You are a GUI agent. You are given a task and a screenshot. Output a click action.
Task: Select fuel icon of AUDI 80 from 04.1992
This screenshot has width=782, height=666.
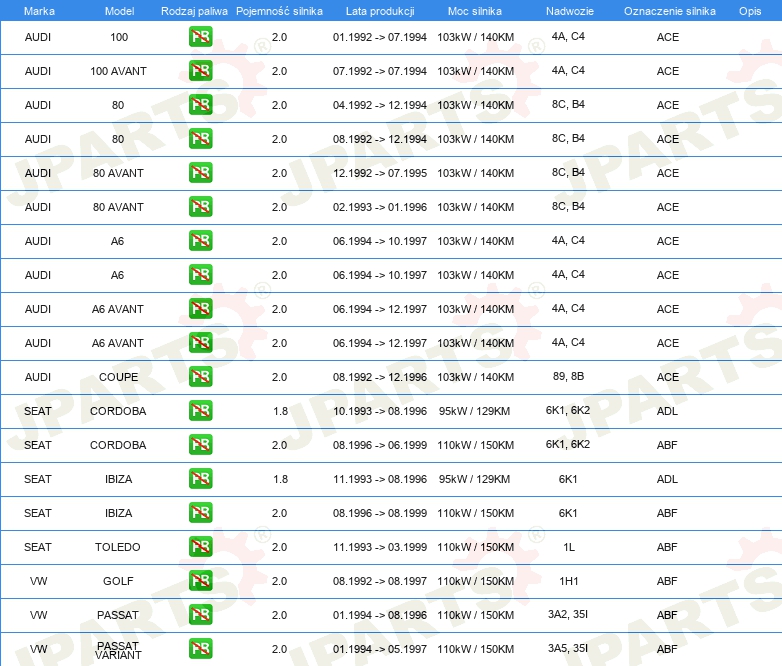(200, 105)
